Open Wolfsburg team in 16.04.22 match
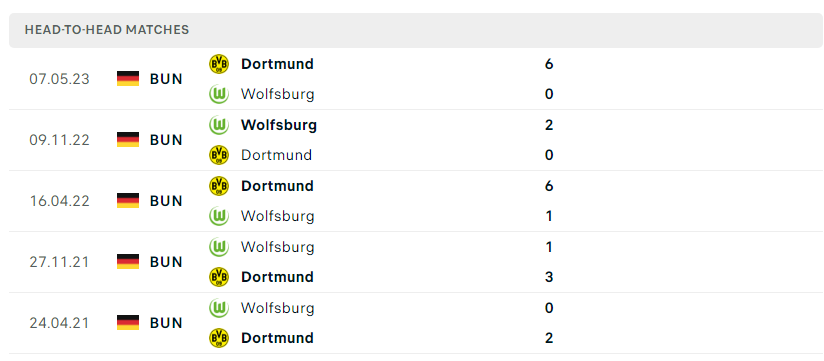The height and width of the screenshot is (361, 824). (x=277, y=216)
